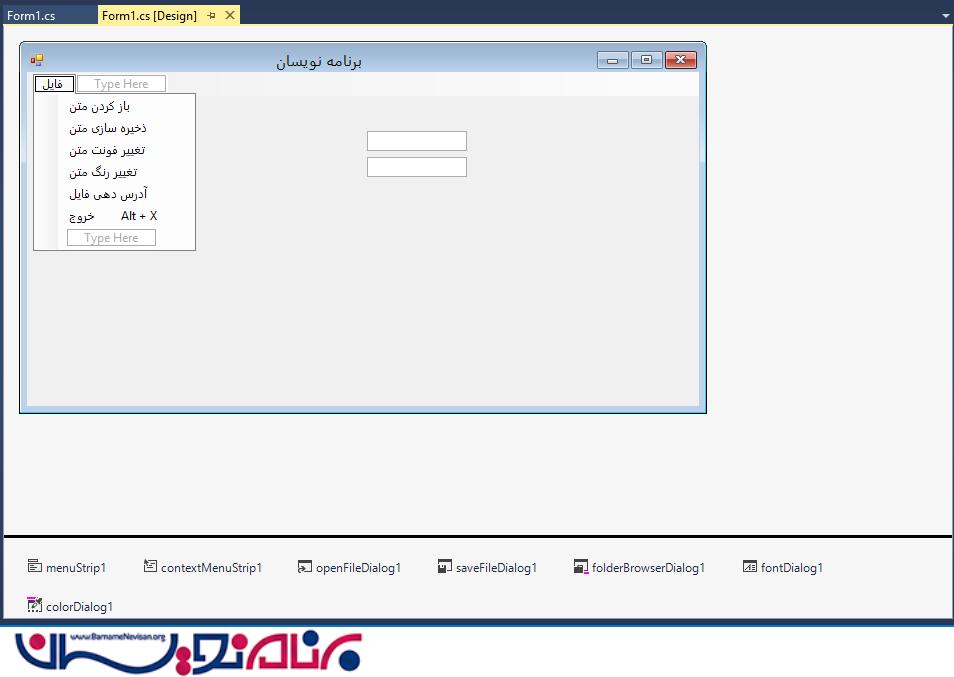The image size is (954, 677).
Task: Open the فایل menu in the form
Action: (54, 84)
